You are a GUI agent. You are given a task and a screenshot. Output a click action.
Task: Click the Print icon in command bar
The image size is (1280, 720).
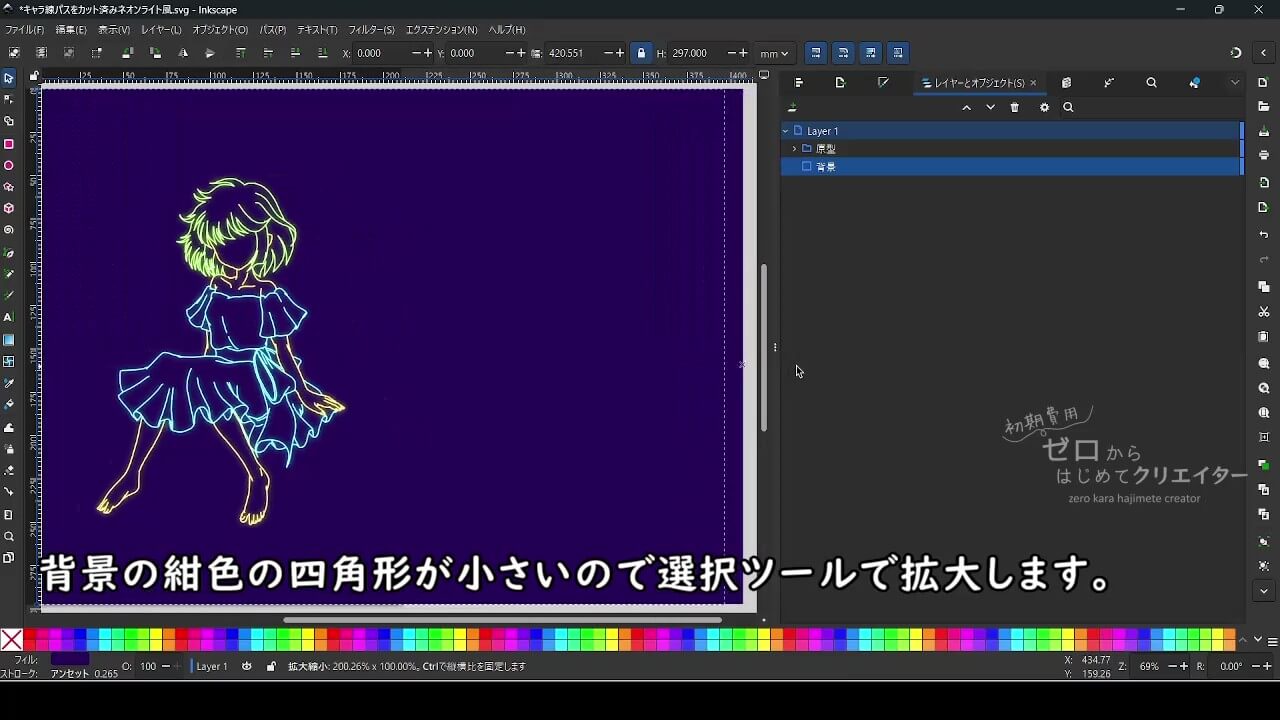(1264, 155)
